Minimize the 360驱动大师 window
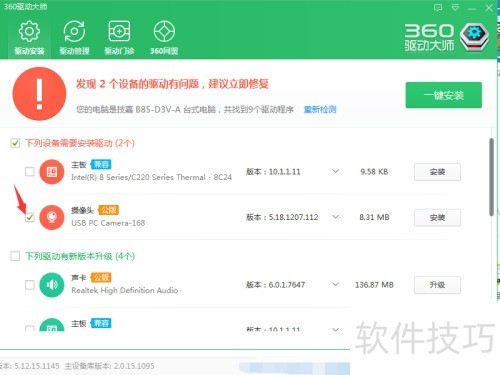The height and width of the screenshot is (375, 500). tap(472, 8)
